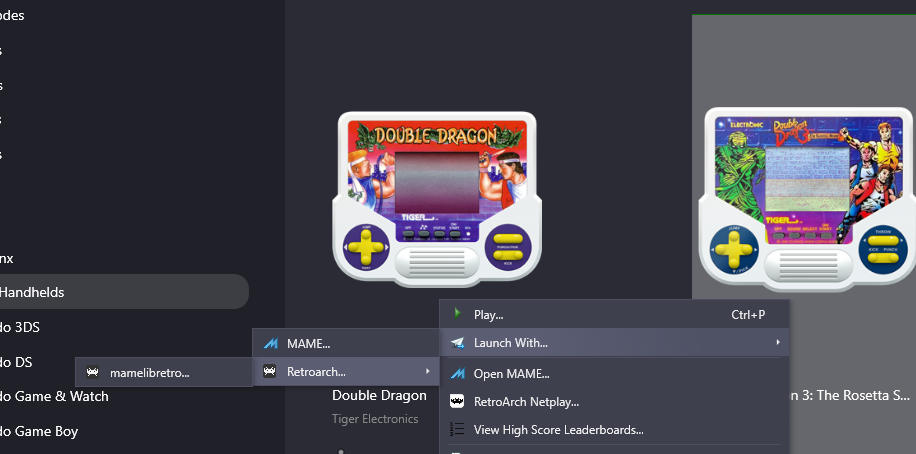Click the Retroarch icon in Launch With submenu
The height and width of the screenshot is (454, 916).
click(269, 371)
